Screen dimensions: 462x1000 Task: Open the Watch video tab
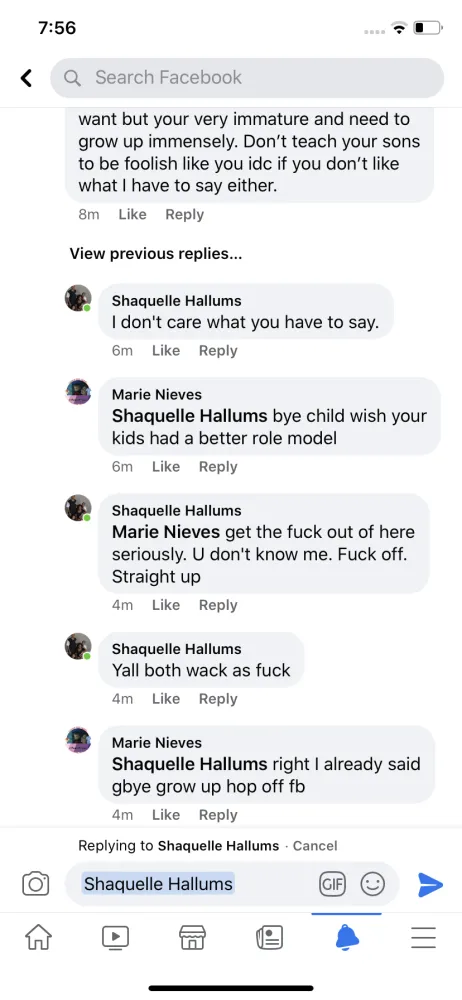pos(116,937)
